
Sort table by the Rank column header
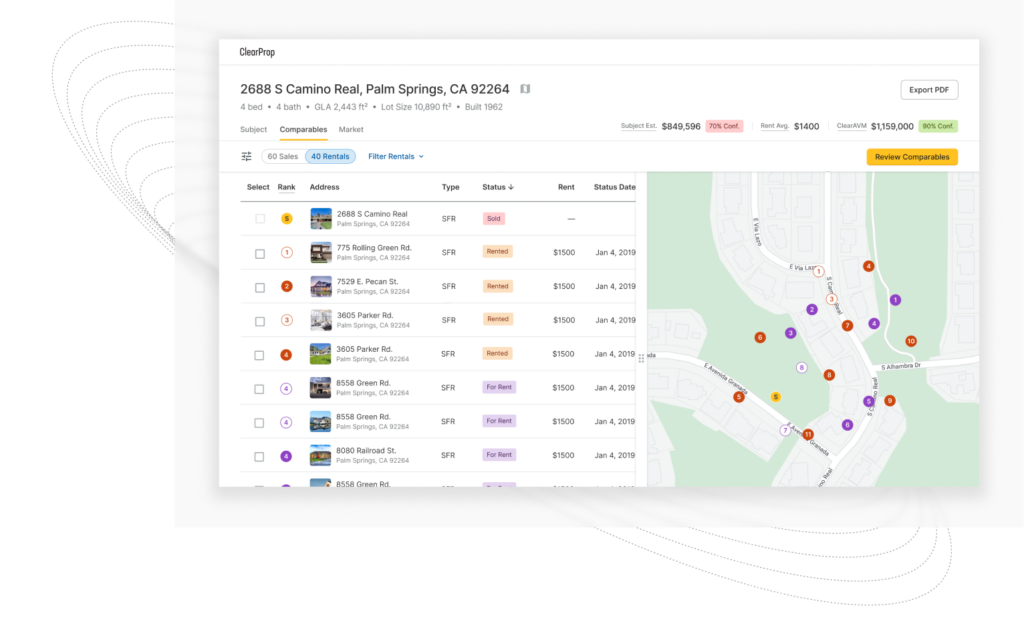coord(286,187)
